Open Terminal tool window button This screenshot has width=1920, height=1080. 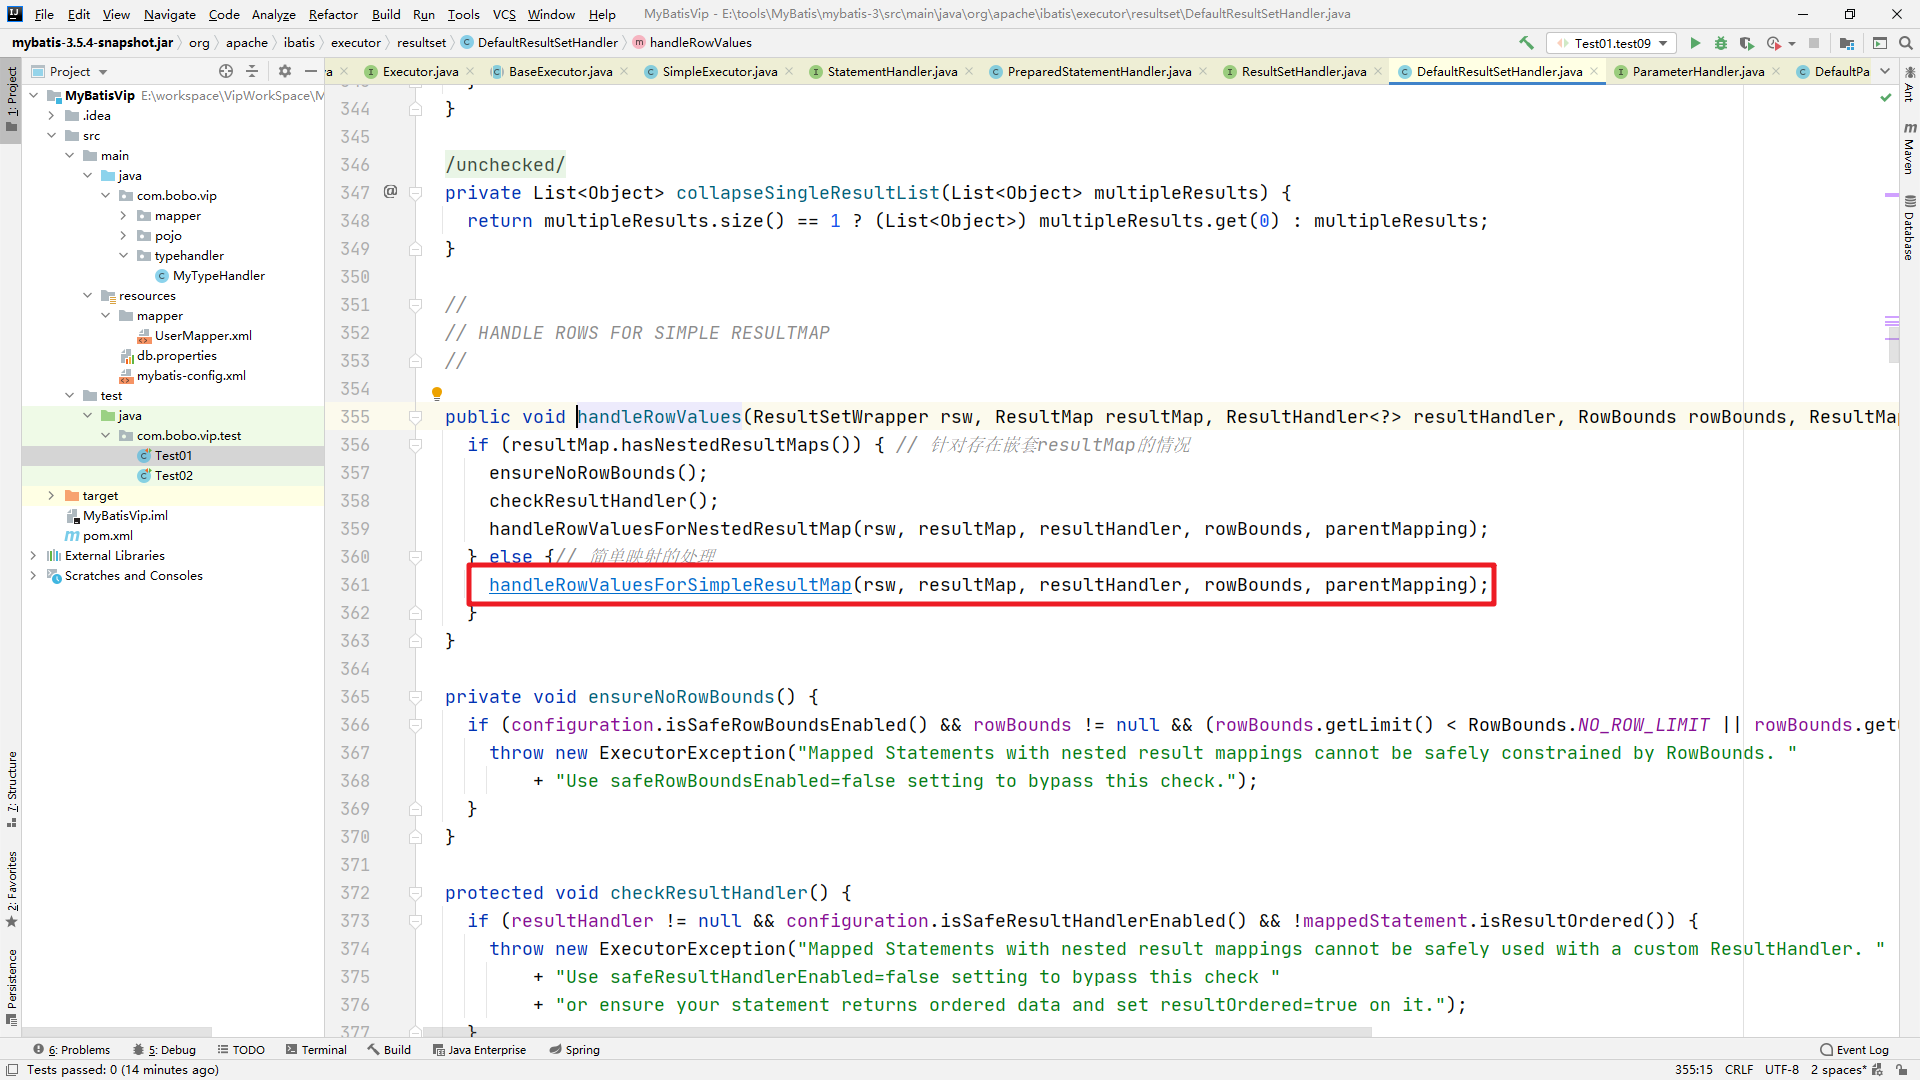(x=316, y=1050)
